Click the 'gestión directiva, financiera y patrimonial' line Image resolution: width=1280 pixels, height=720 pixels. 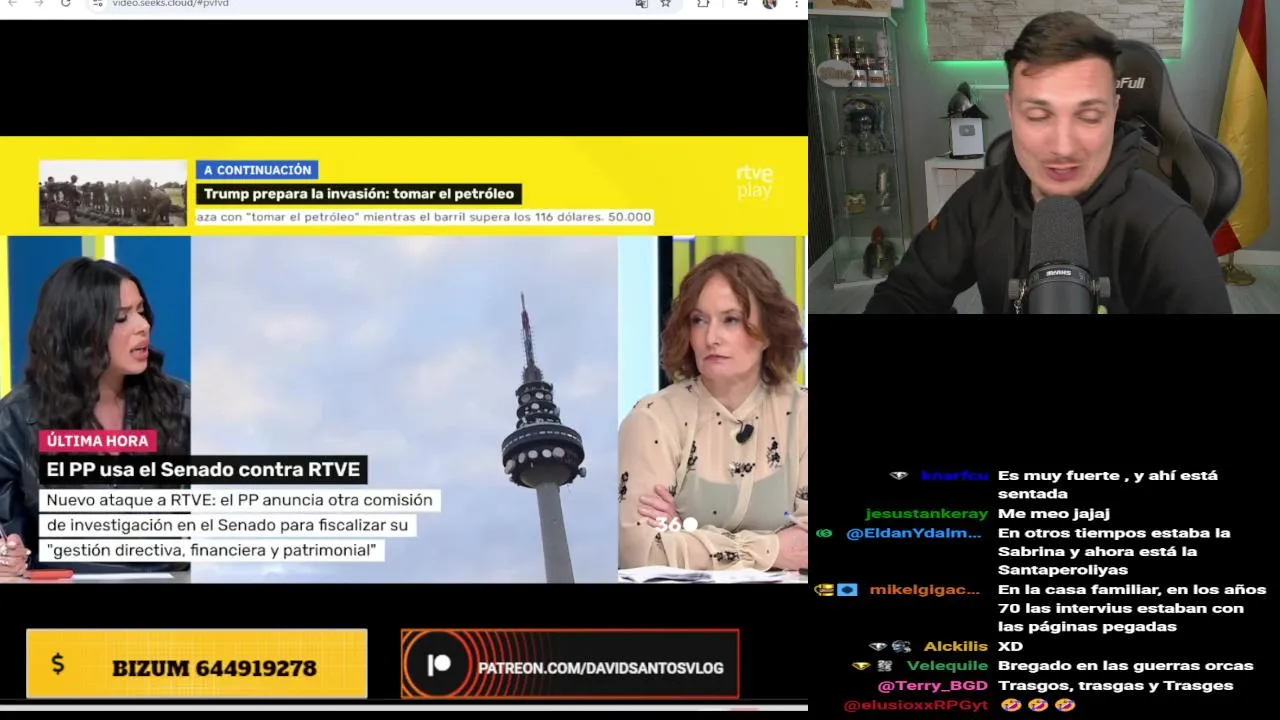coord(211,550)
